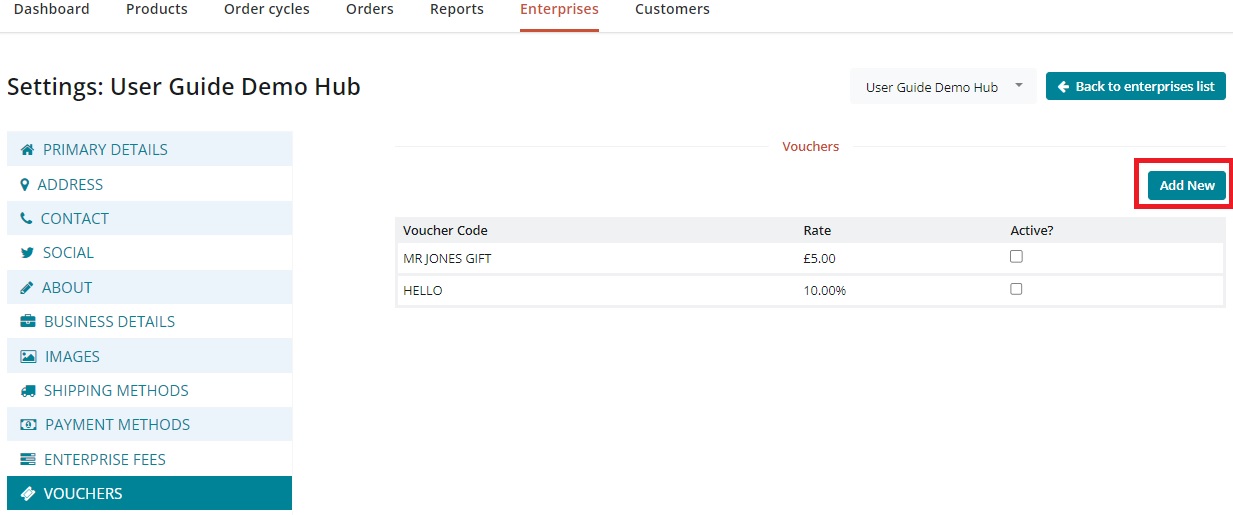The width and height of the screenshot is (1233, 515).
Task: Click the money icon for Payment Methods
Action: tap(28, 425)
